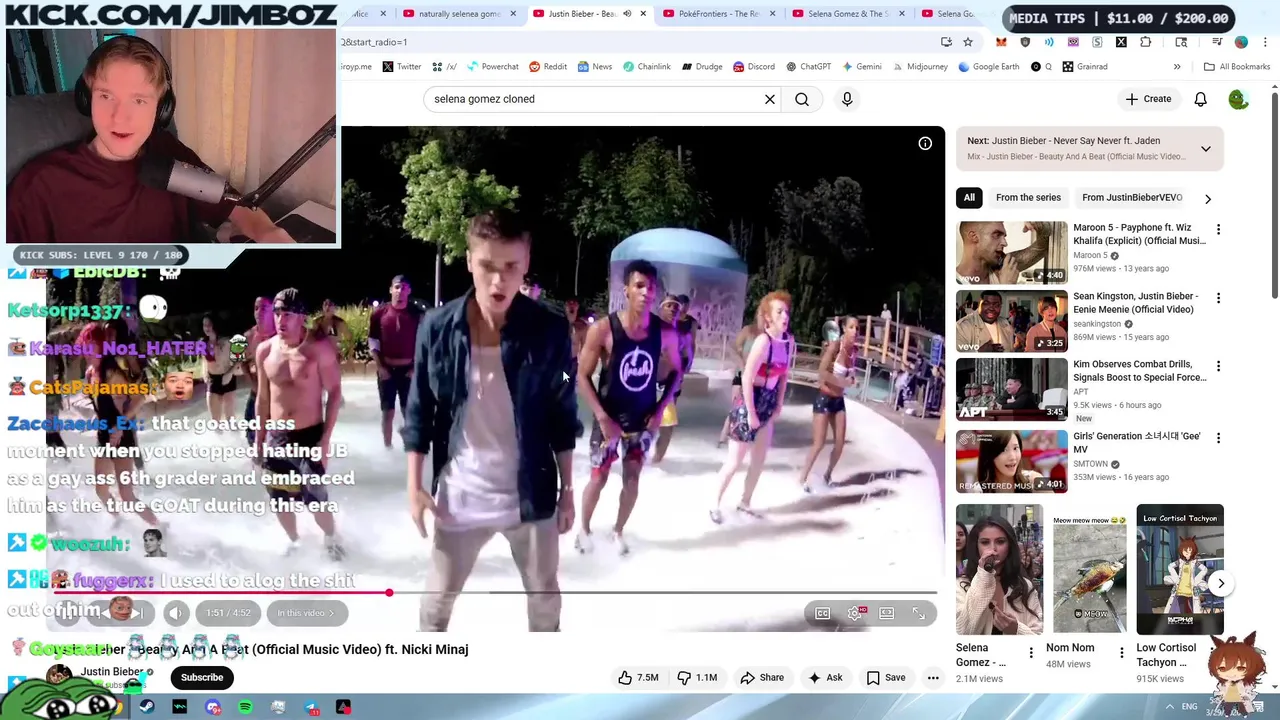The width and height of the screenshot is (1280, 720).
Task: Select From the series chip
Action: coord(1028,198)
